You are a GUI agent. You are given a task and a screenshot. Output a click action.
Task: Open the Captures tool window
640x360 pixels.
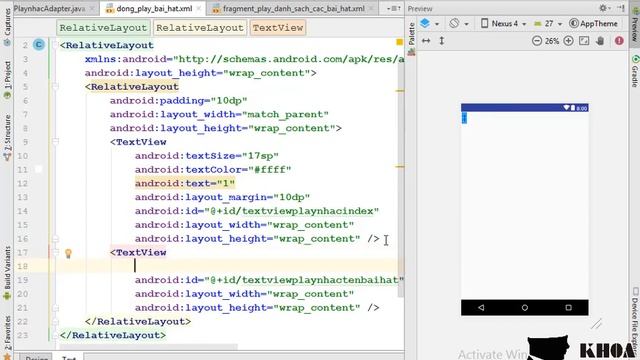click(x=7, y=28)
